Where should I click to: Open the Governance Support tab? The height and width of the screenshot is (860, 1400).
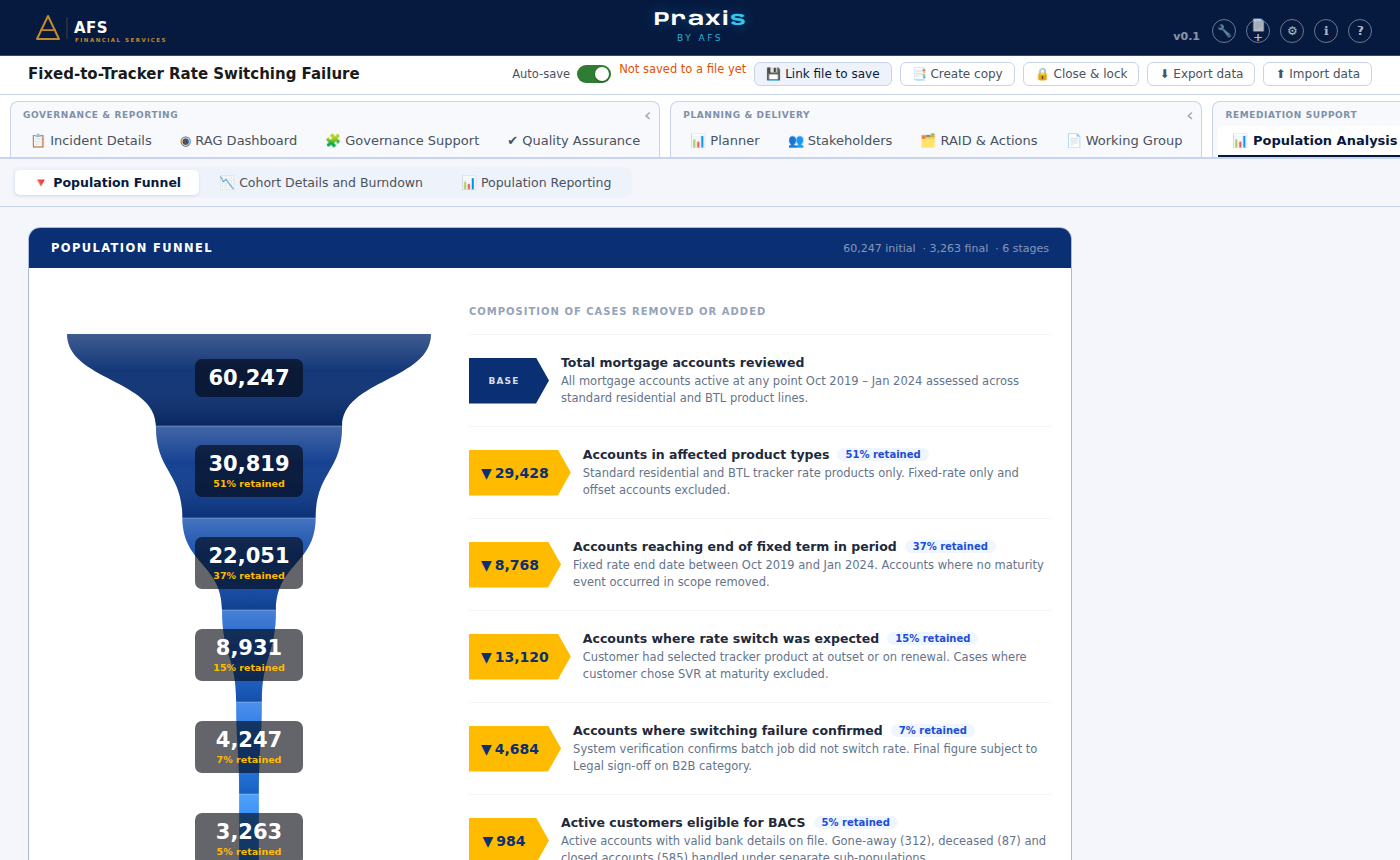coord(402,141)
